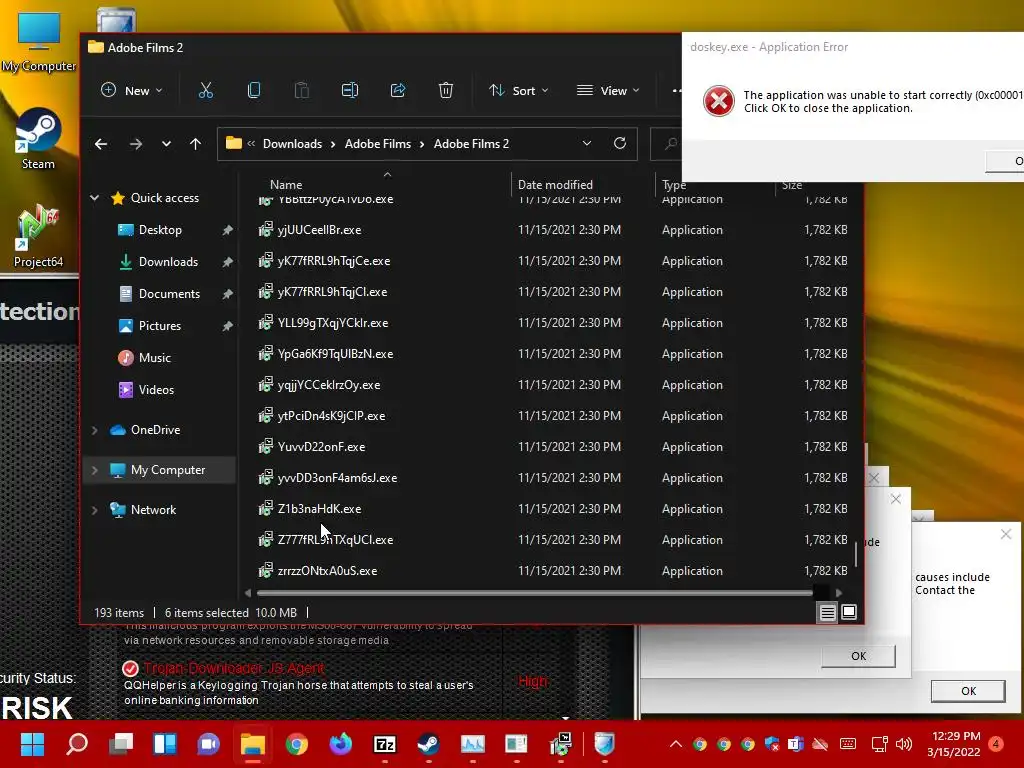Select file zrrzzONtxA0uS.exe
The image size is (1024, 768).
pos(327,571)
